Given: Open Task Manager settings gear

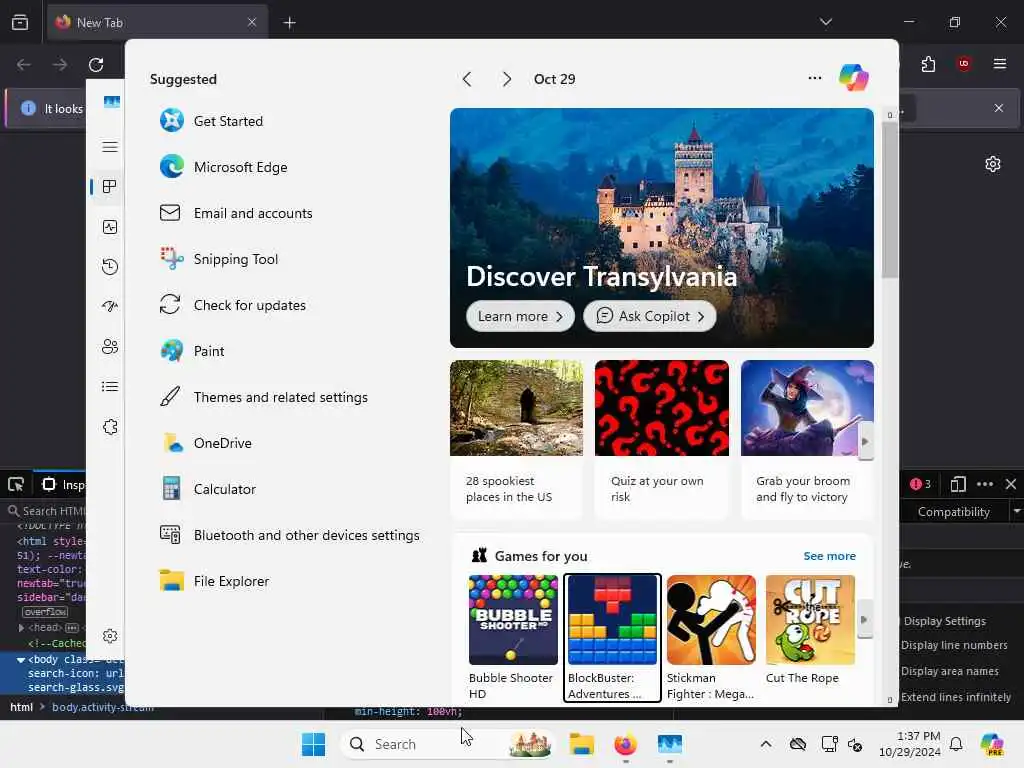Looking at the screenshot, I should (110, 636).
